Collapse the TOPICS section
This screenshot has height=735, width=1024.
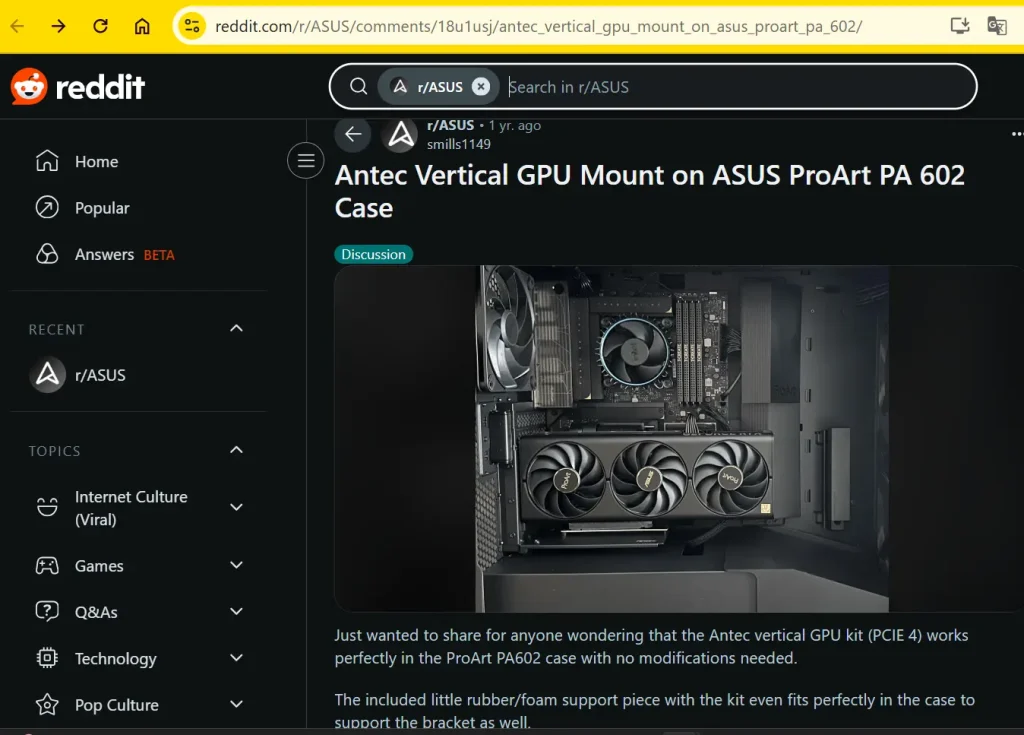236,450
